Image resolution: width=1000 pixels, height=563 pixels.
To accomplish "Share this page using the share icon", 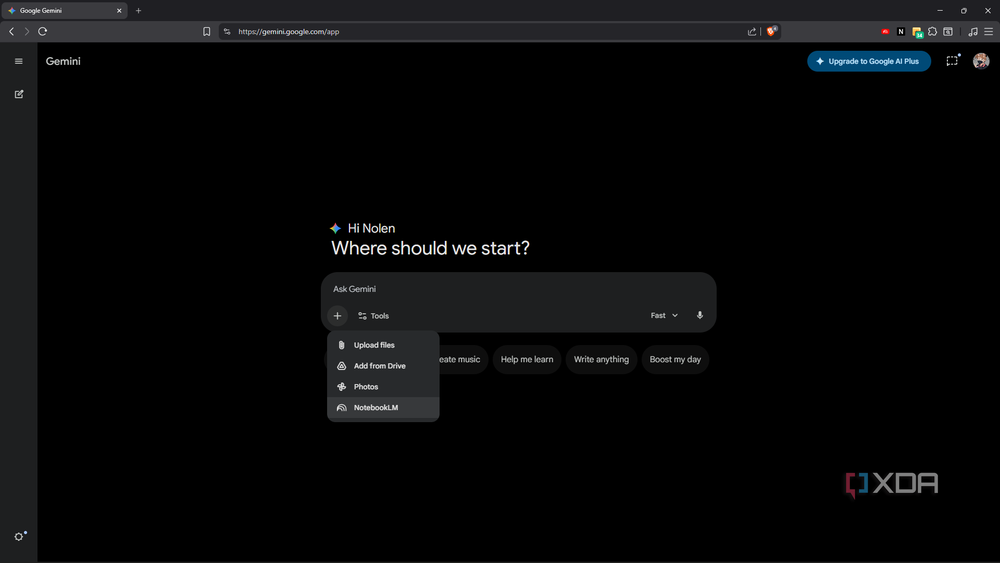I will [752, 31].
